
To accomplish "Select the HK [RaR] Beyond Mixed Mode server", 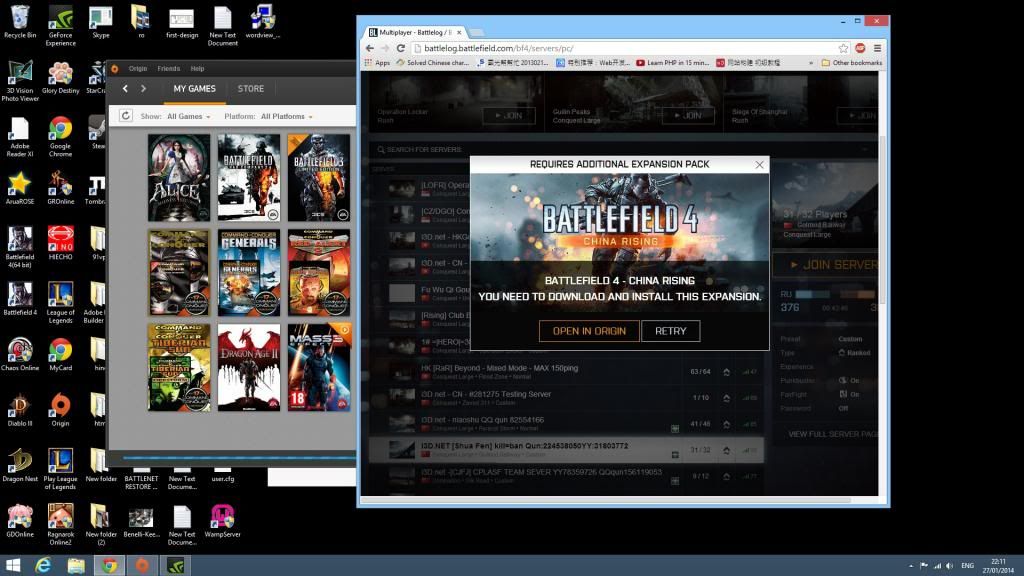I will pos(566,372).
